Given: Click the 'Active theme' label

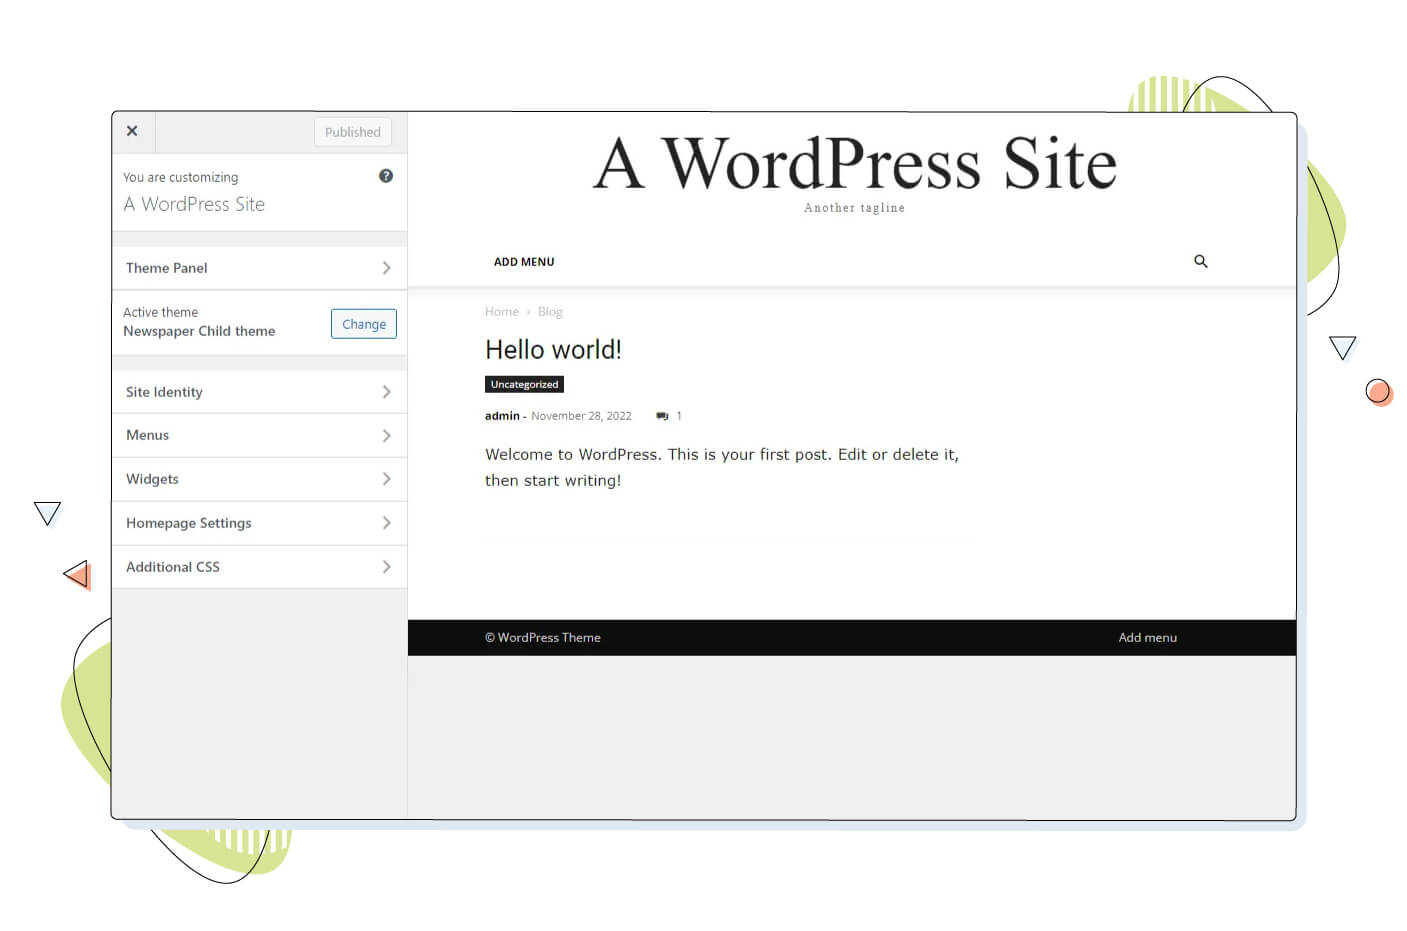Looking at the screenshot, I should [160, 312].
